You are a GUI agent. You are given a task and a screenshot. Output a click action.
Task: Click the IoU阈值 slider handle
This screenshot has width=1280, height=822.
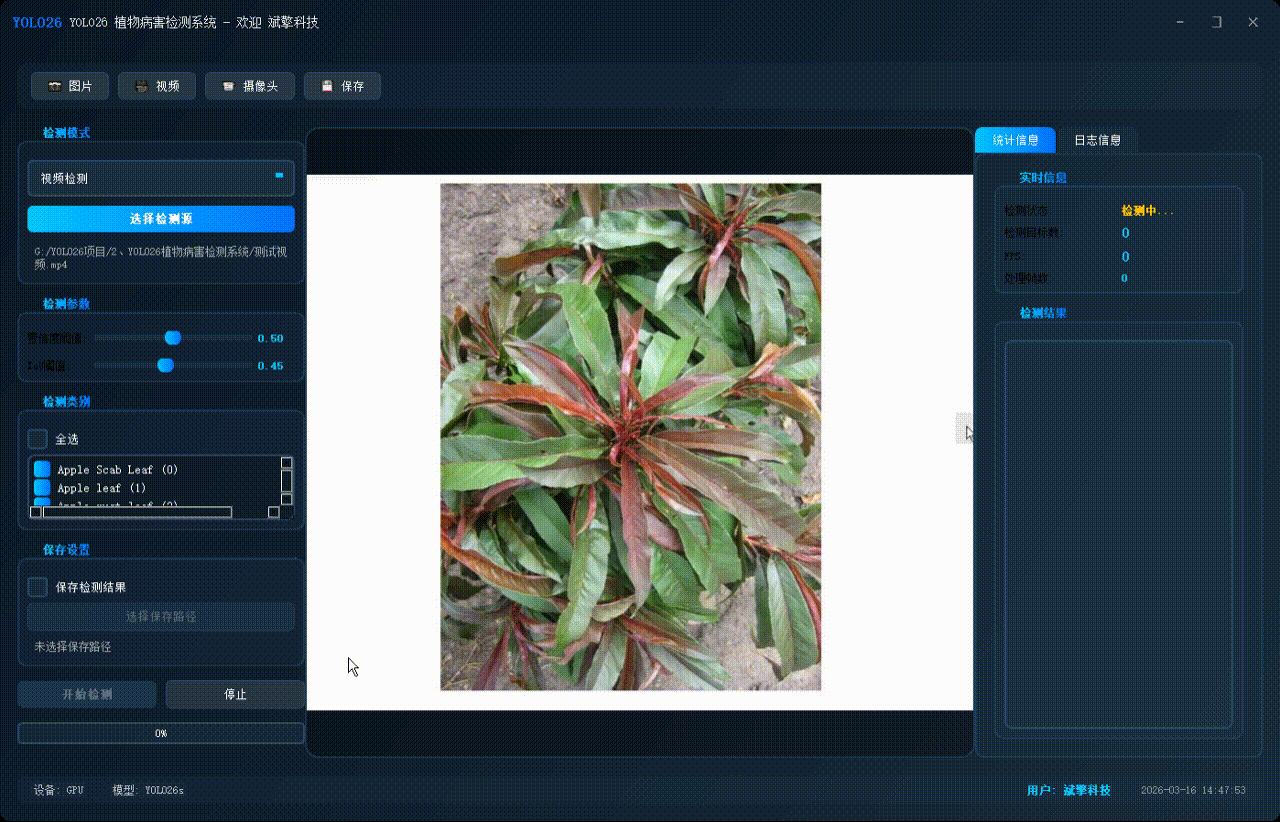click(166, 366)
